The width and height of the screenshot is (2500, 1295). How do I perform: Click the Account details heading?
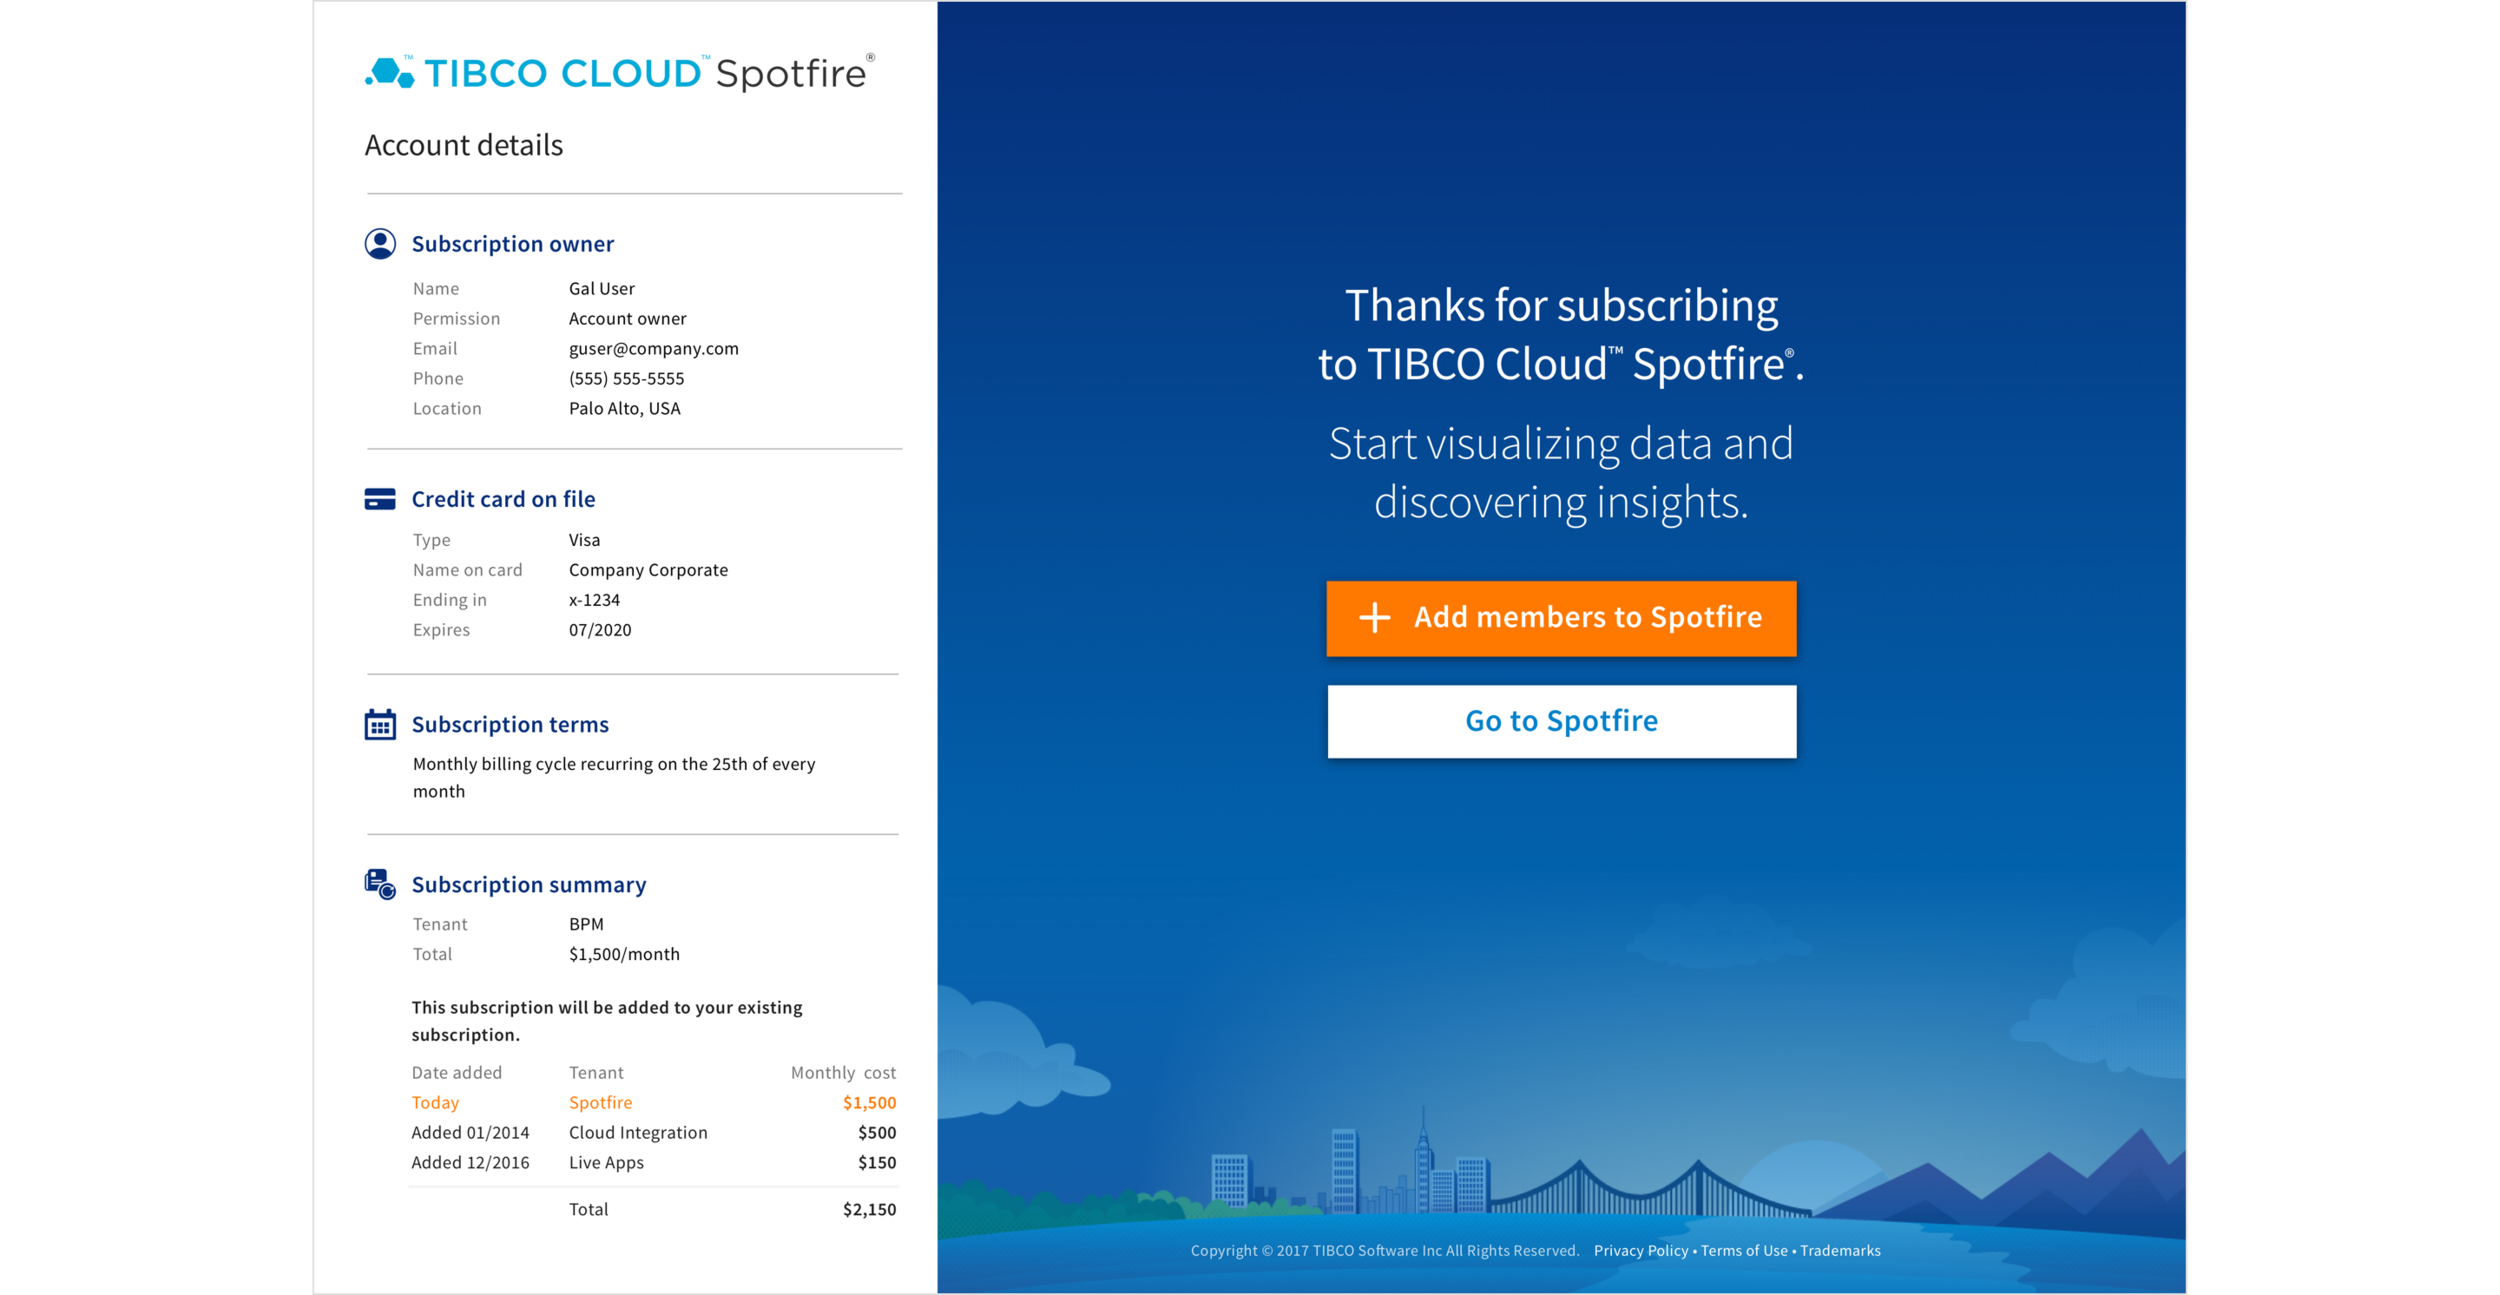464,145
